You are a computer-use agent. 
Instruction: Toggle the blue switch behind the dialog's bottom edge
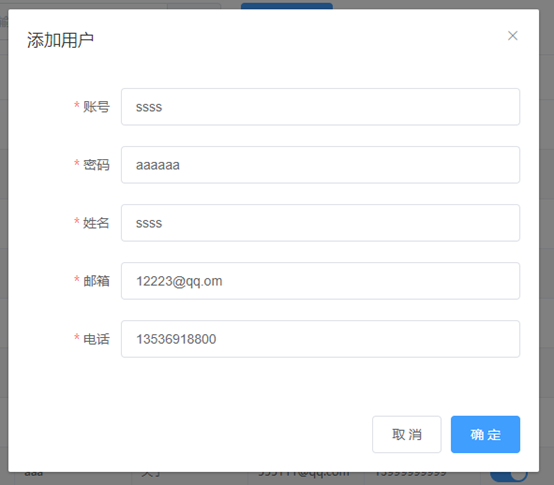(509, 476)
